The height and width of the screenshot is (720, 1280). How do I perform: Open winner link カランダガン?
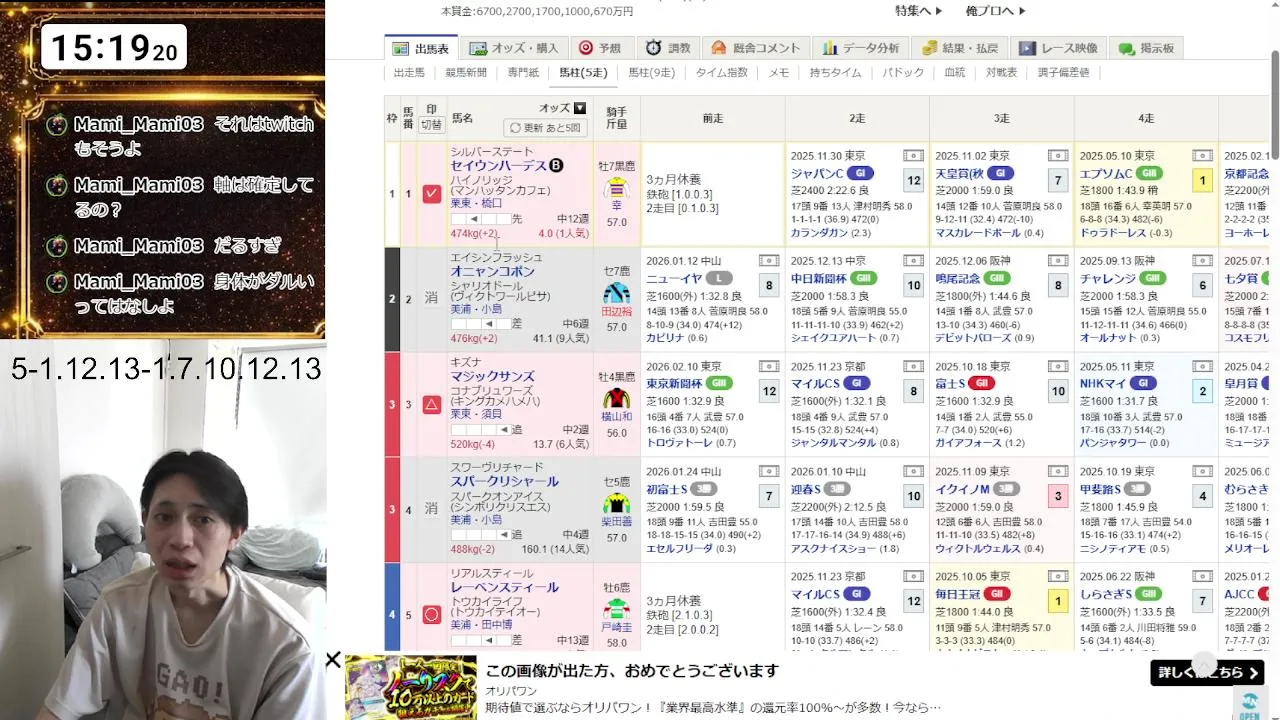coord(818,233)
